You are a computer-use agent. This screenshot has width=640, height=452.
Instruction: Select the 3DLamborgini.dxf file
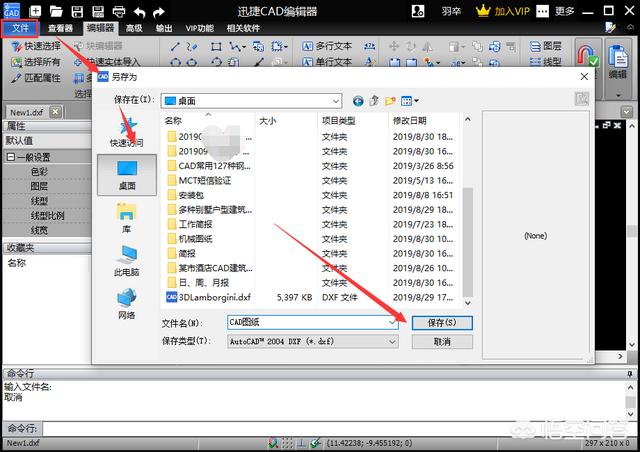point(209,297)
